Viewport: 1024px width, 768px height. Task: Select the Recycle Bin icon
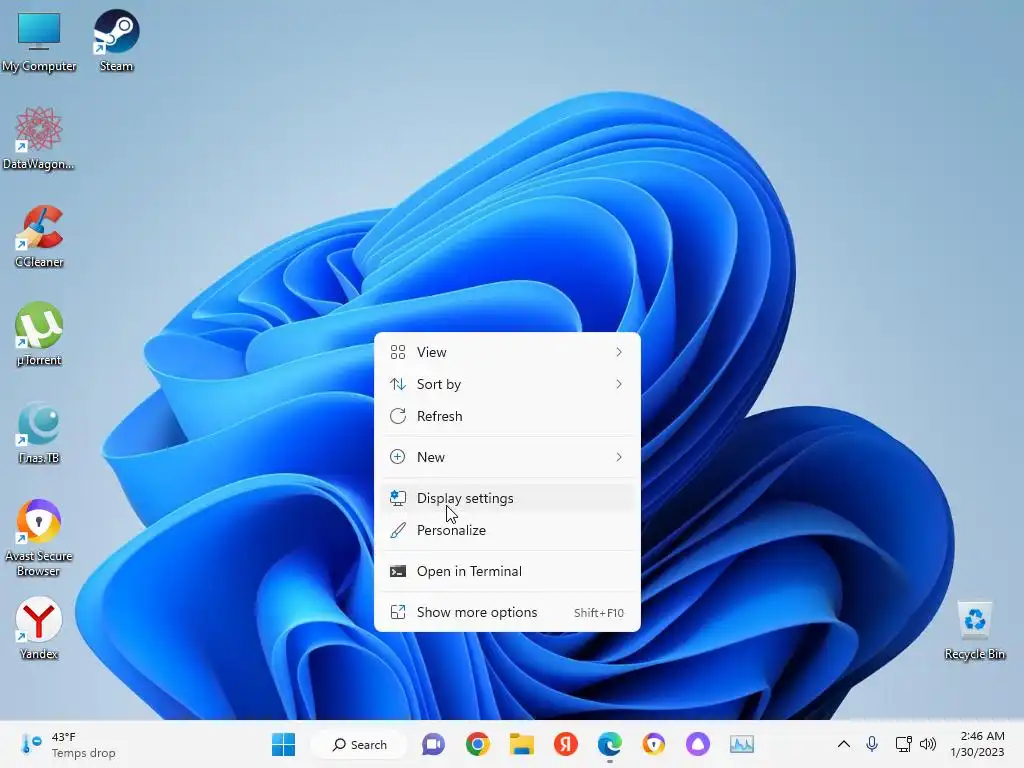click(974, 630)
